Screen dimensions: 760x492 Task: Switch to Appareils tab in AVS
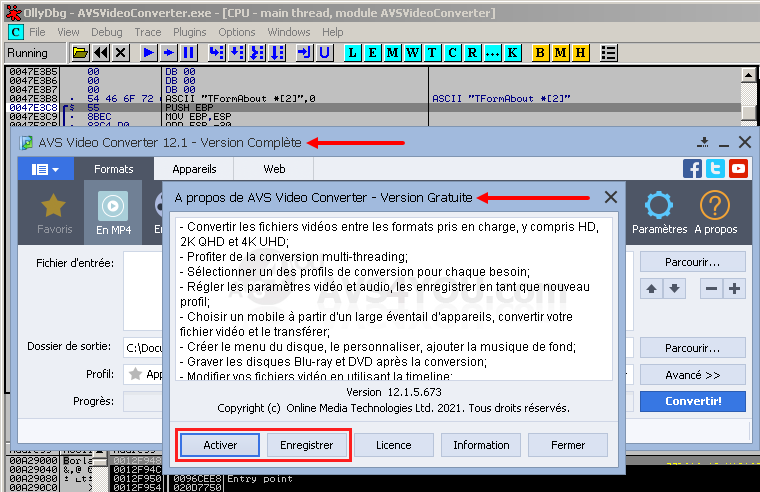coord(194,169)
